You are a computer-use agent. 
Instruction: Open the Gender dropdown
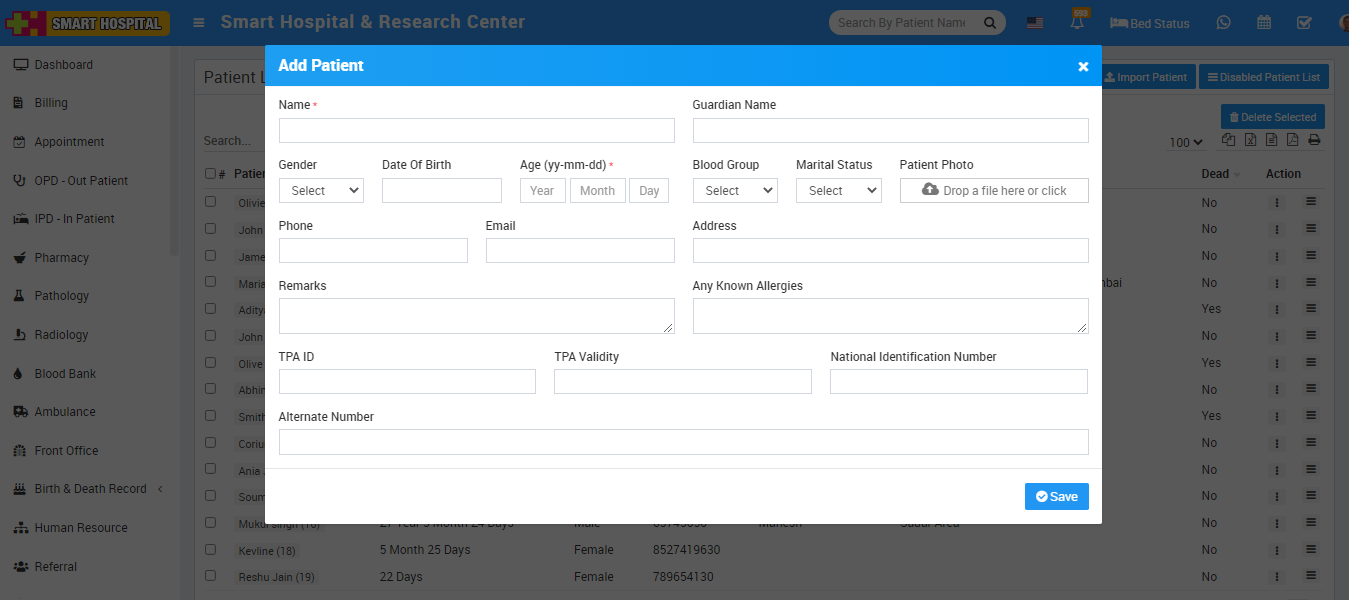pyautogui.click(x=320, y=191)
